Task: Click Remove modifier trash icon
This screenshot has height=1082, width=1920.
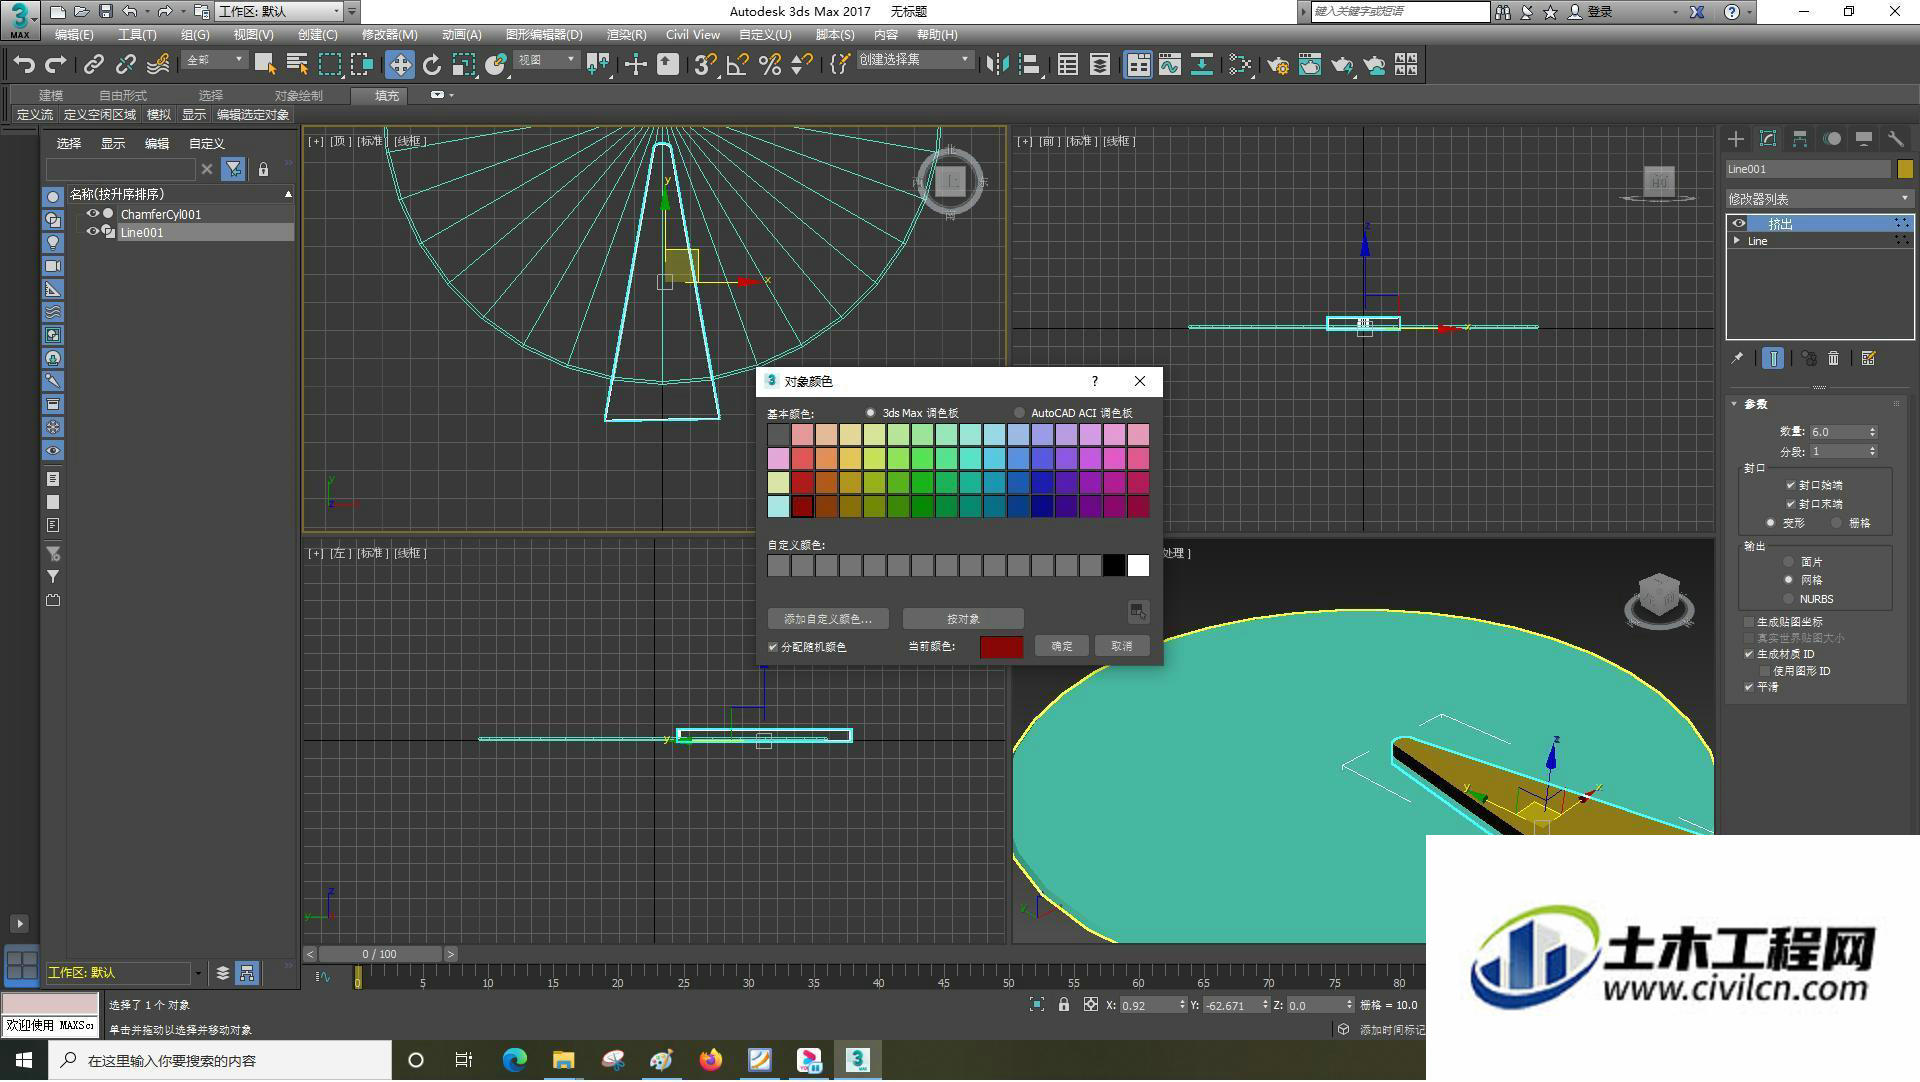Action: pyautogui.click(x=1834, y=358)
